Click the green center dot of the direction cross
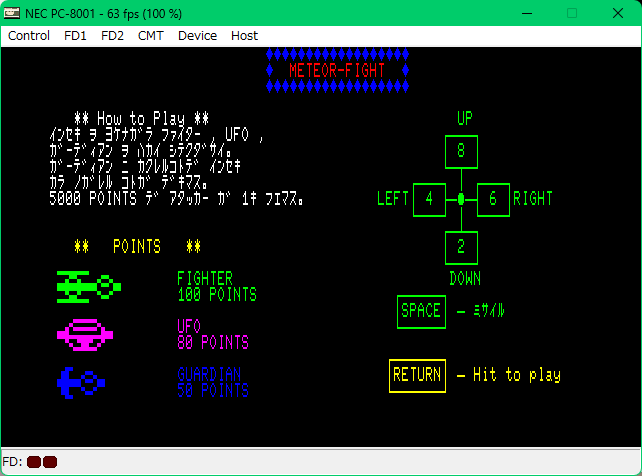 (x=461, y=199)
